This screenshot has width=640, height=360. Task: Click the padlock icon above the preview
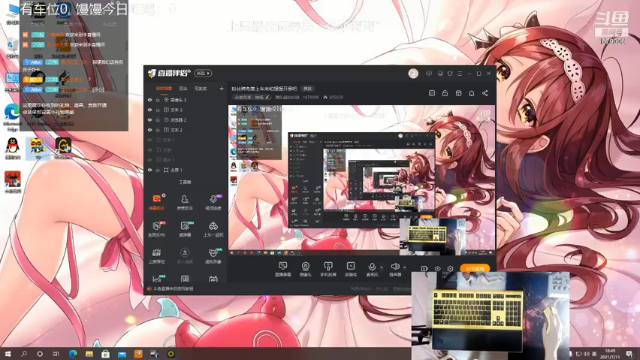click(x=445, y=93)
